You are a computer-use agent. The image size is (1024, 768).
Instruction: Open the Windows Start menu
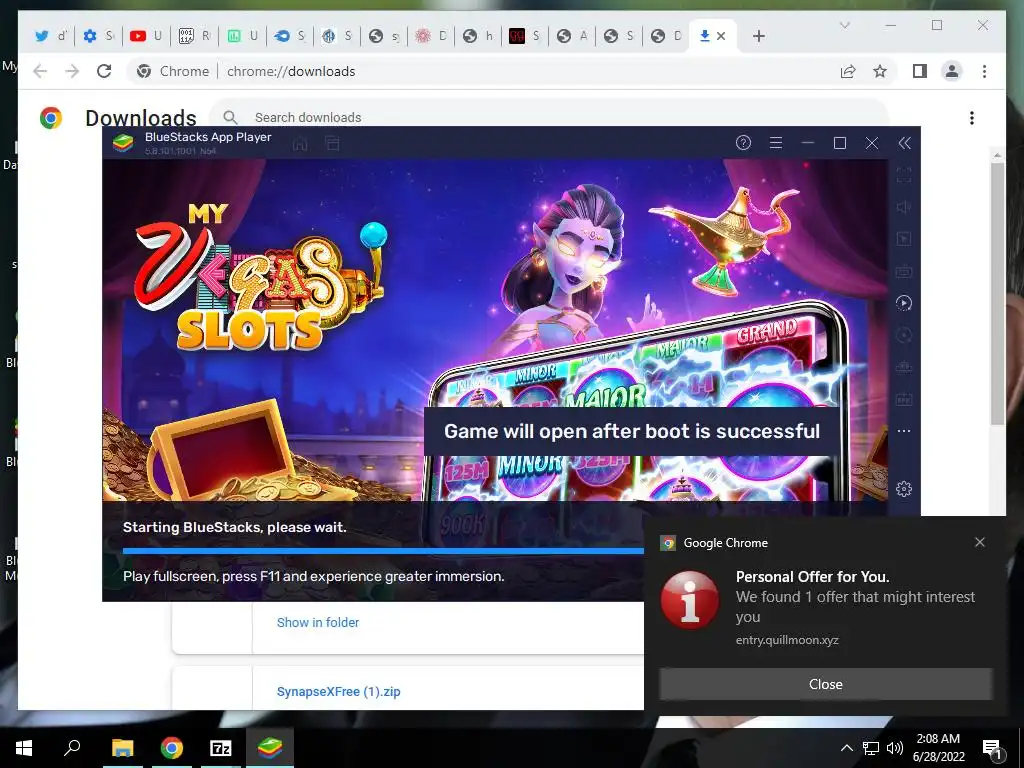(x=24, y=748)
